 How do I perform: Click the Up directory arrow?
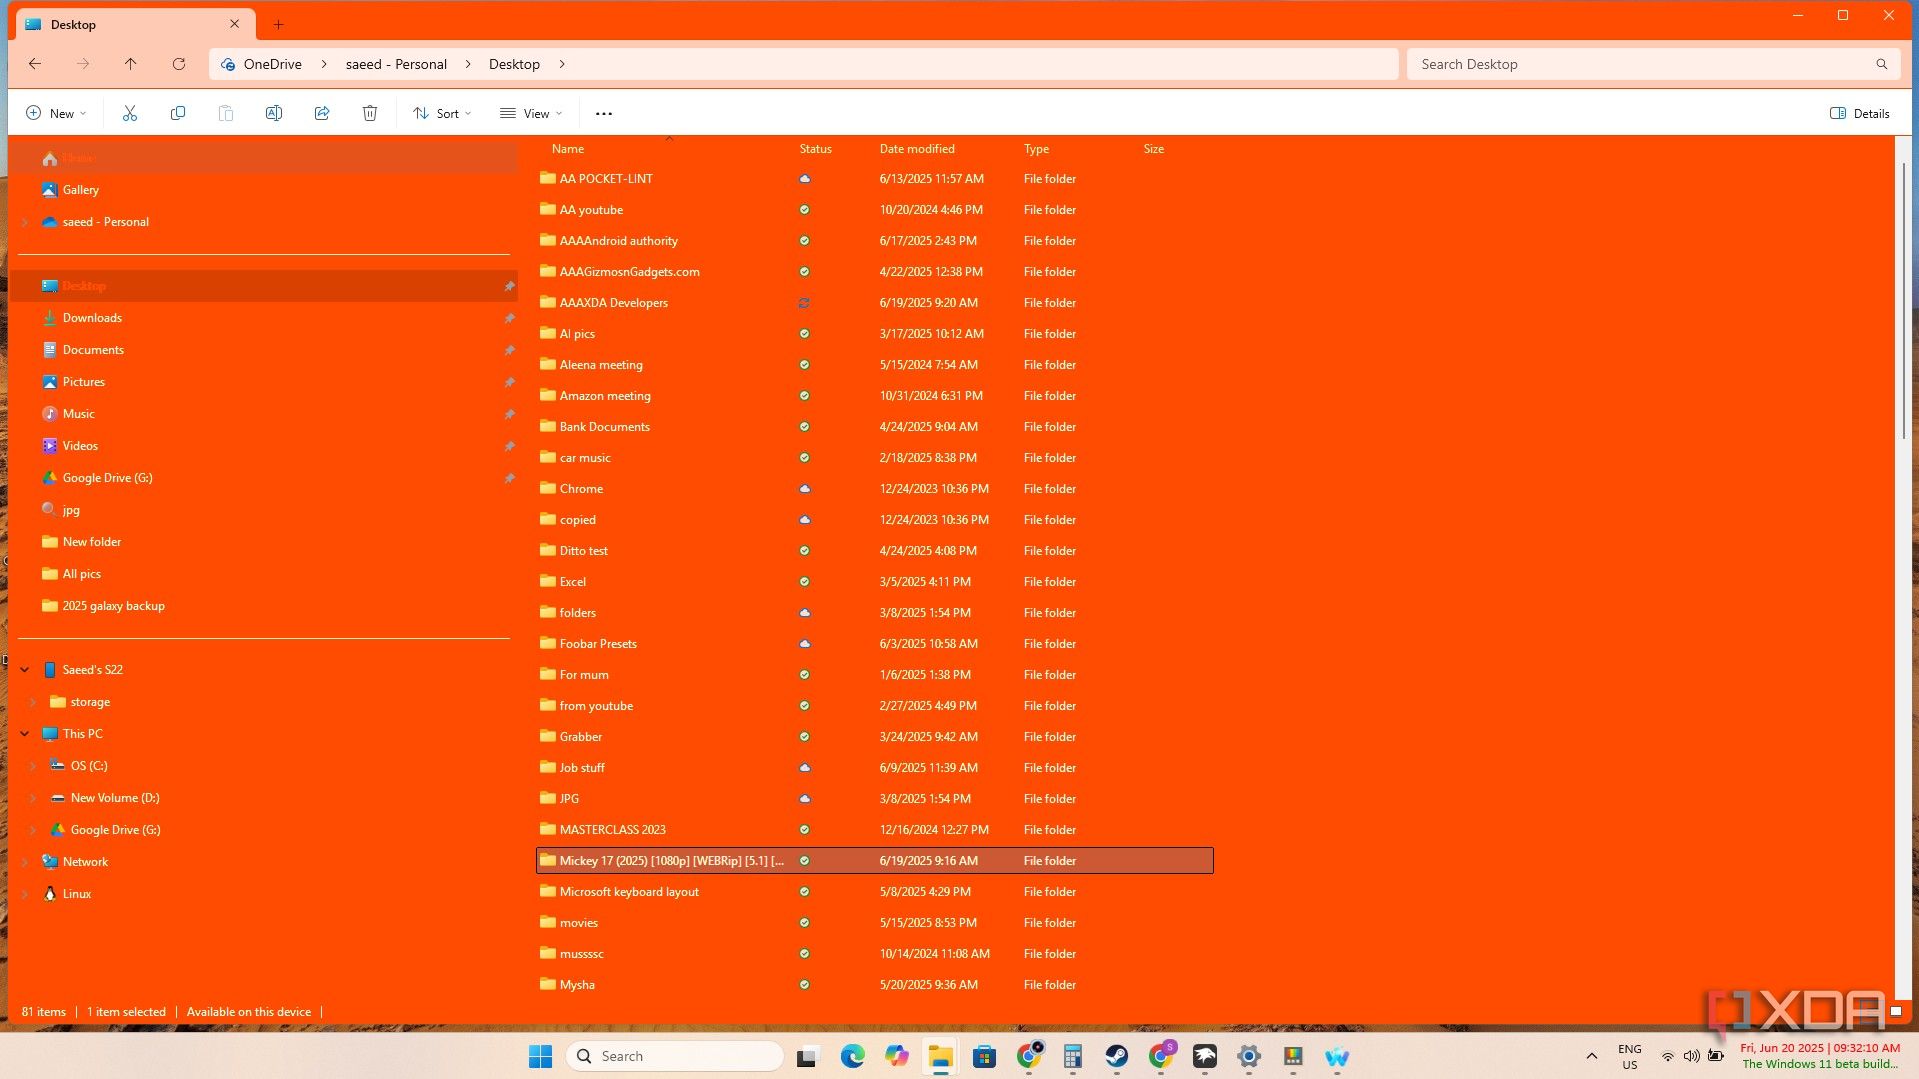(131, 64)
